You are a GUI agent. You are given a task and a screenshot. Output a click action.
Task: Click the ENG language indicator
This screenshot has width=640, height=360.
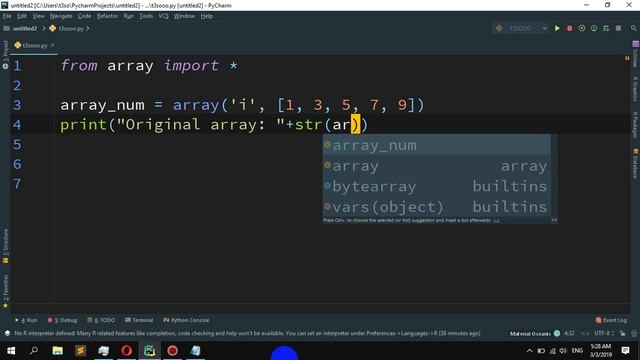coord(577,351)
